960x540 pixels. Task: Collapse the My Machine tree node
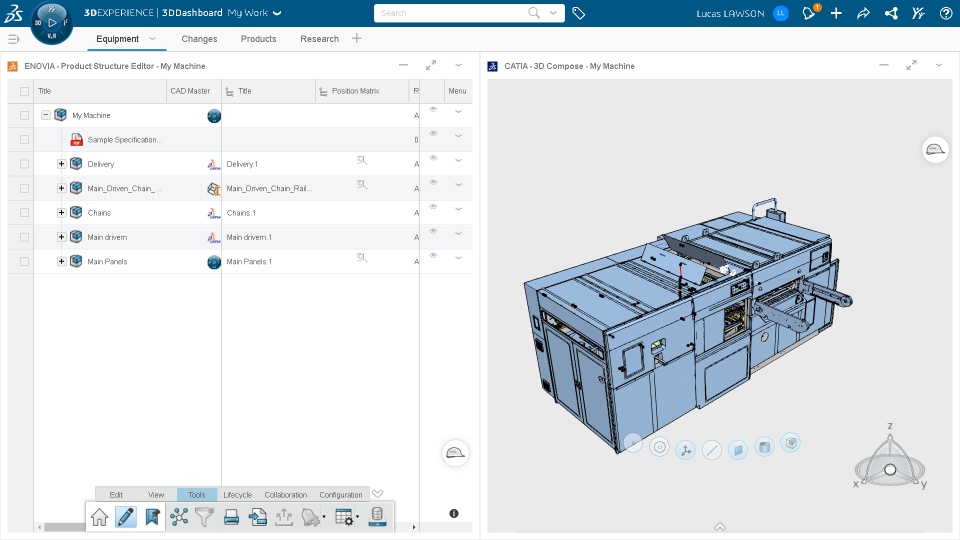tap(45, 115)
